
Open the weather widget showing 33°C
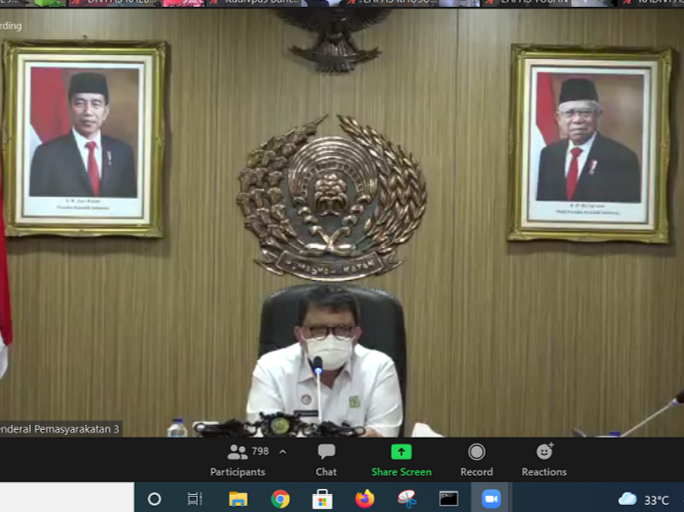pyautogui.click(x=644, y=499)
